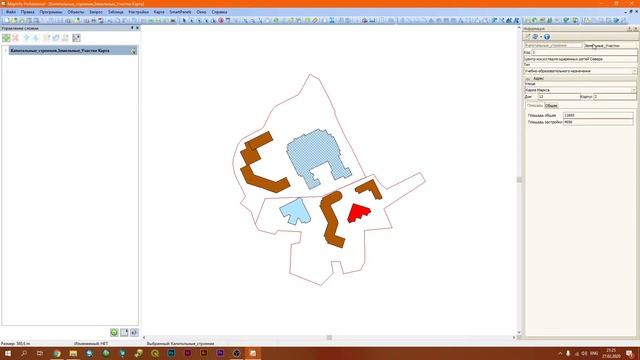Click the Дом input field
Viewport: 640px width, 360px height.
pyautogui.click(x=558, y=97)
